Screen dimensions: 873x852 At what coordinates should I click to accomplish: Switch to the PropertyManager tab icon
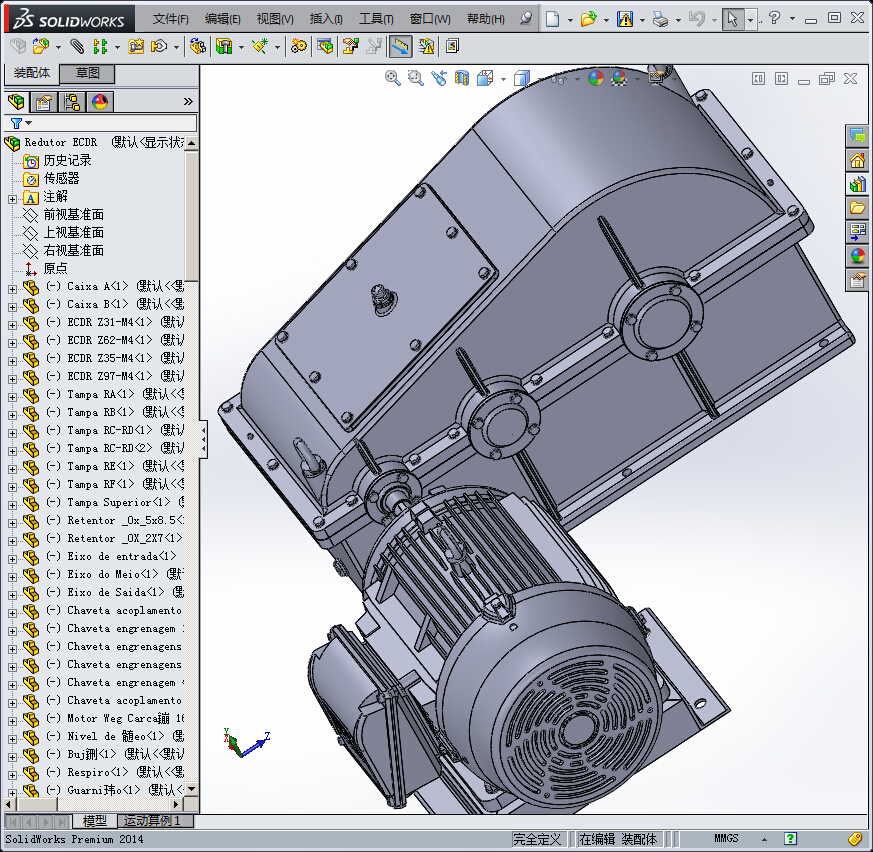click(44, 102)
